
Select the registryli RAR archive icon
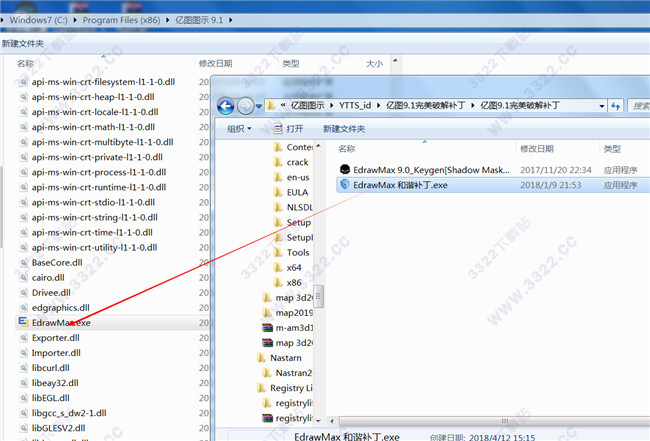click(267, 418)
